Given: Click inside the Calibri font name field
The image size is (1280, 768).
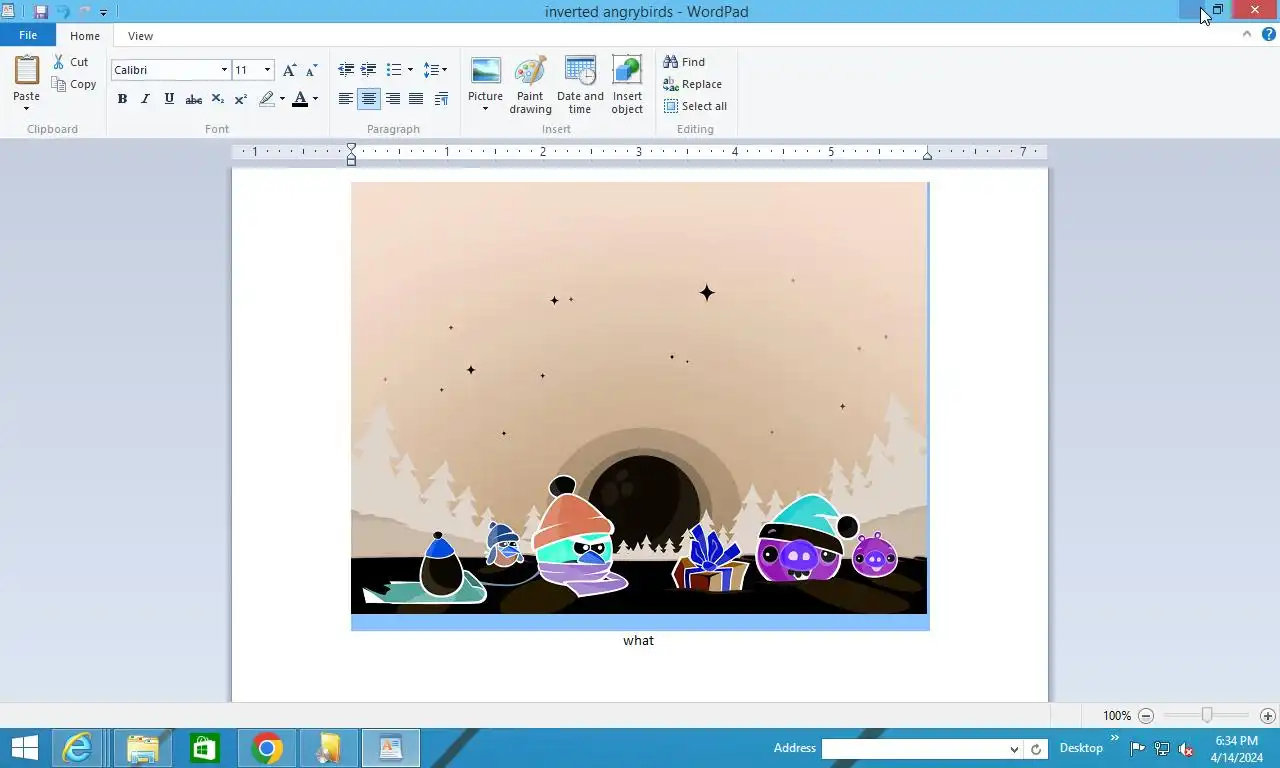Looking at the screenshot, I should pos(164,70).
